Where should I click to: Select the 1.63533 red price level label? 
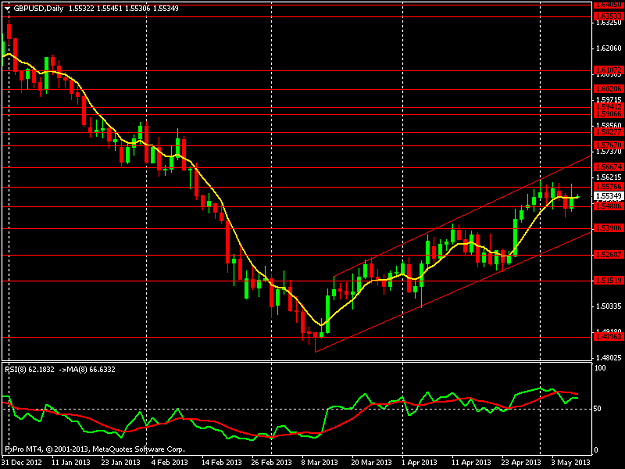tap(608, 16)
